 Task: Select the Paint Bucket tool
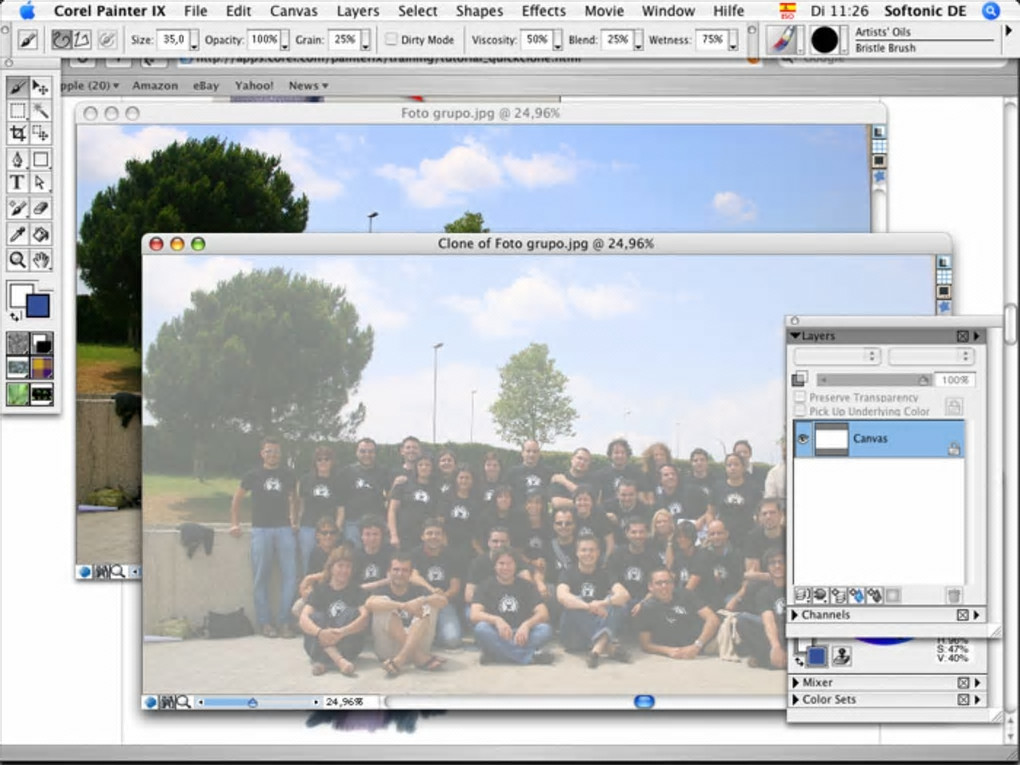(40, 234)
